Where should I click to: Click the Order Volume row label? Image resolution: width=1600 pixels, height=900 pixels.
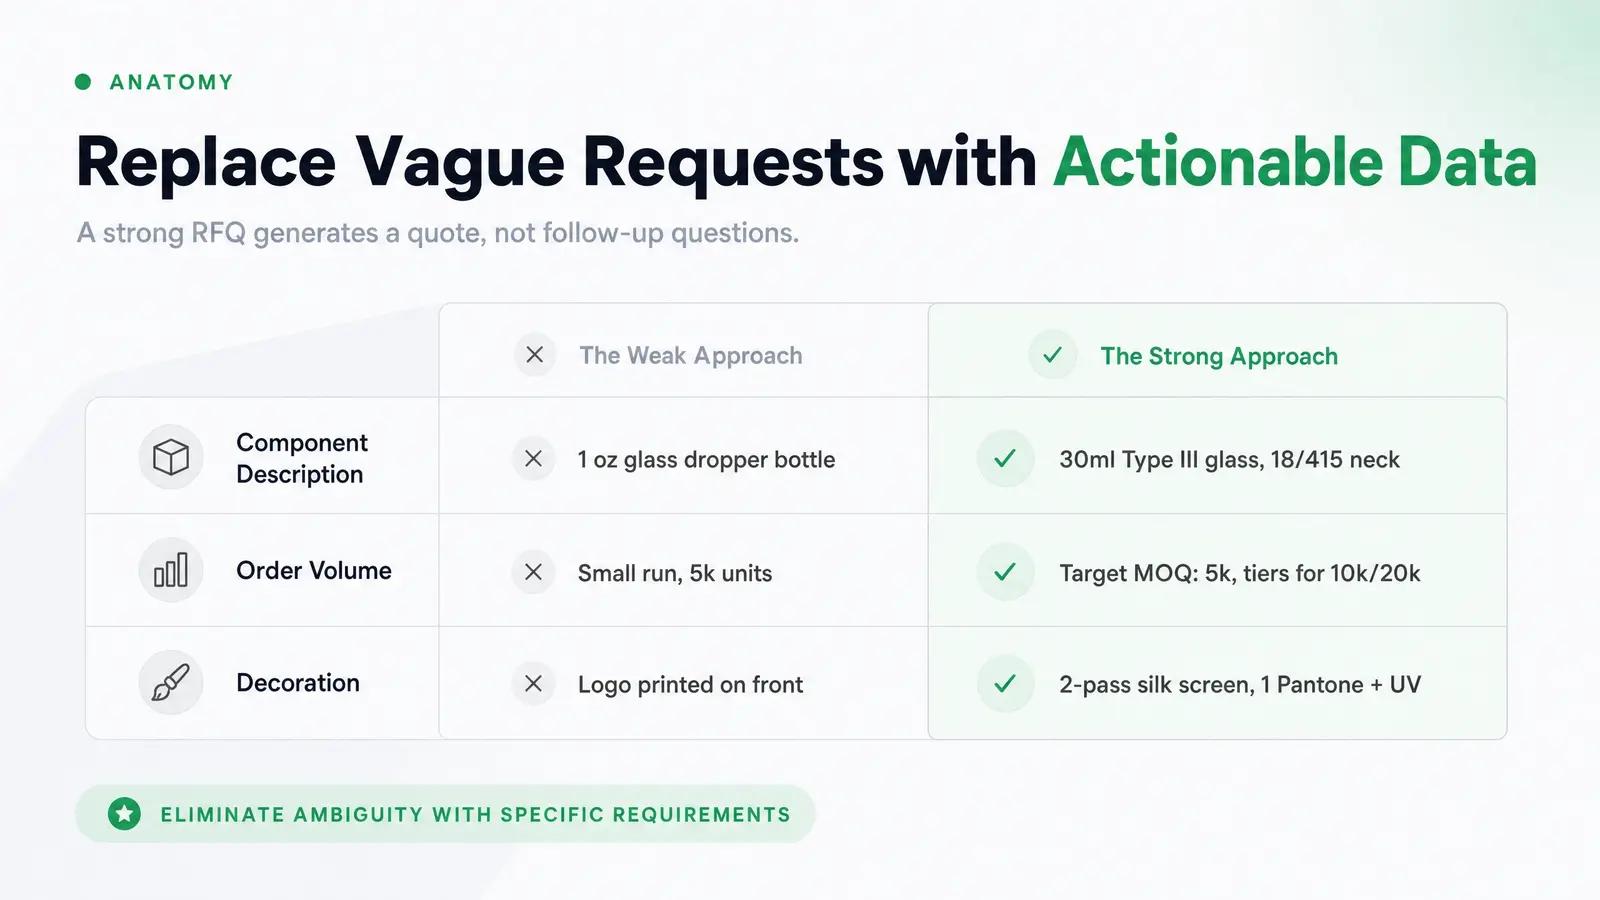click(x=314, y=571)
